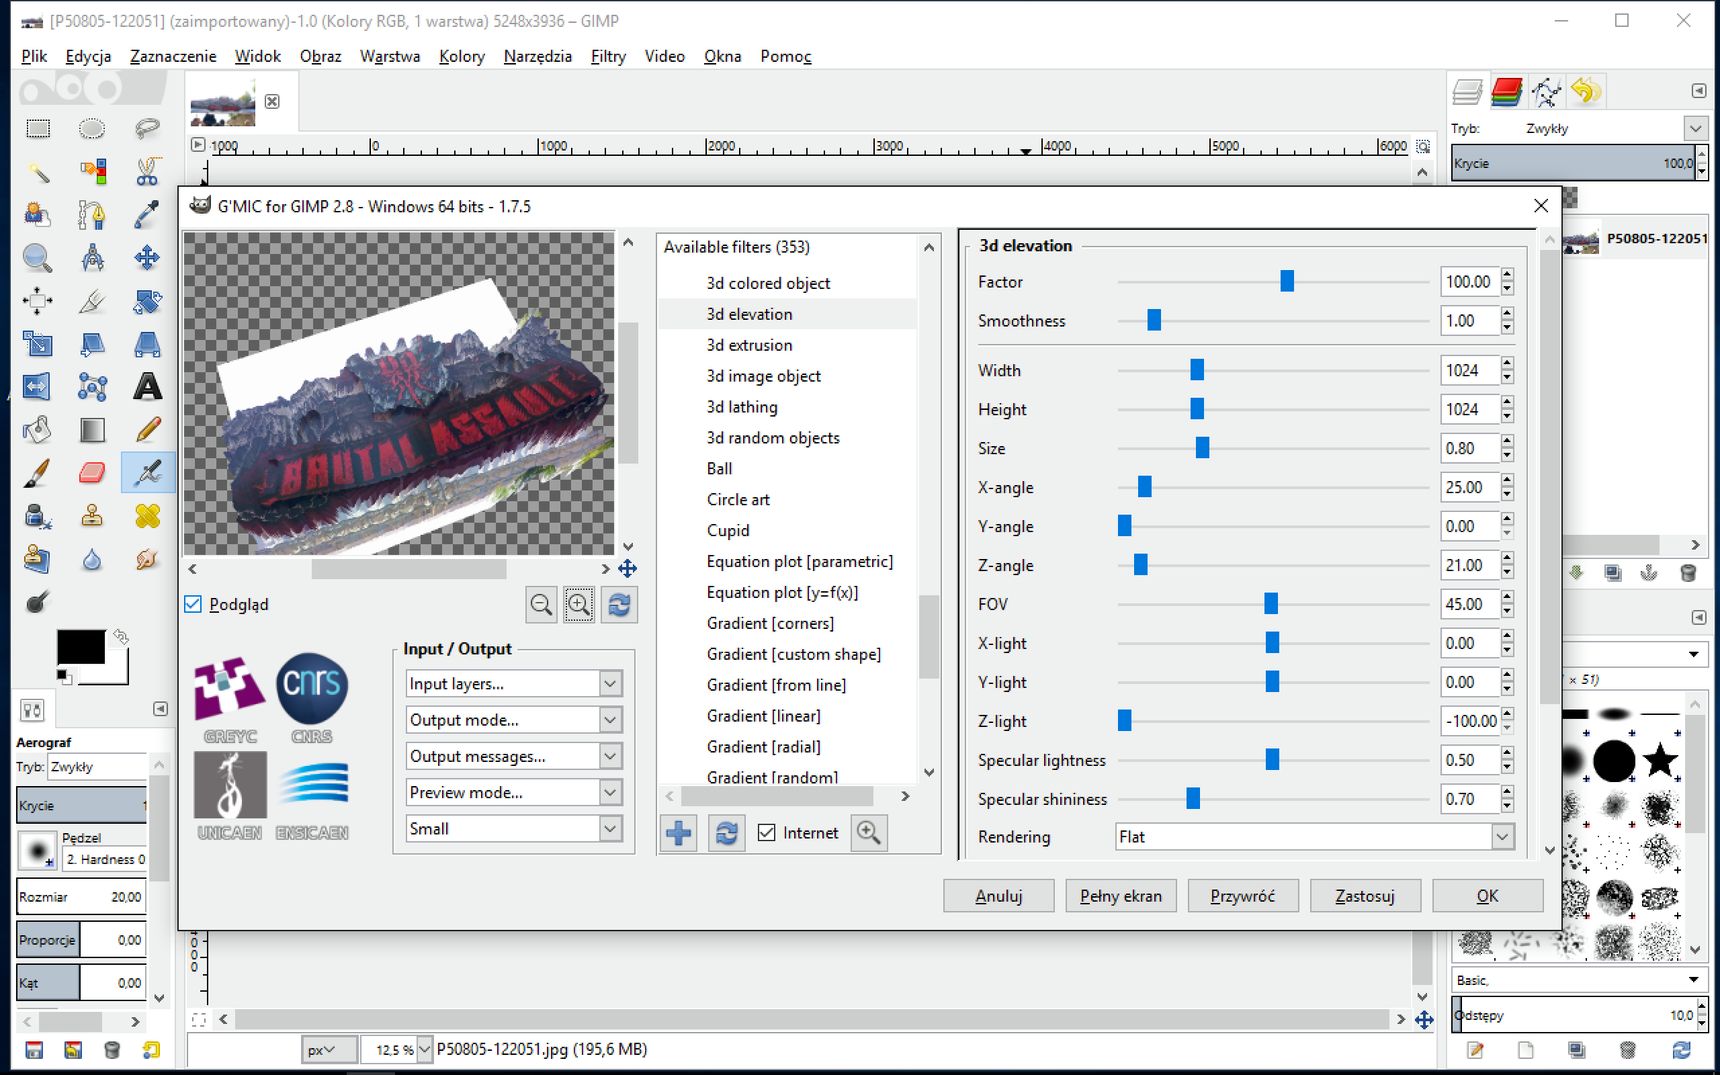Select the Scissors Select tool
Viewport: 1720px width, 1075px height.
point(147,172)
